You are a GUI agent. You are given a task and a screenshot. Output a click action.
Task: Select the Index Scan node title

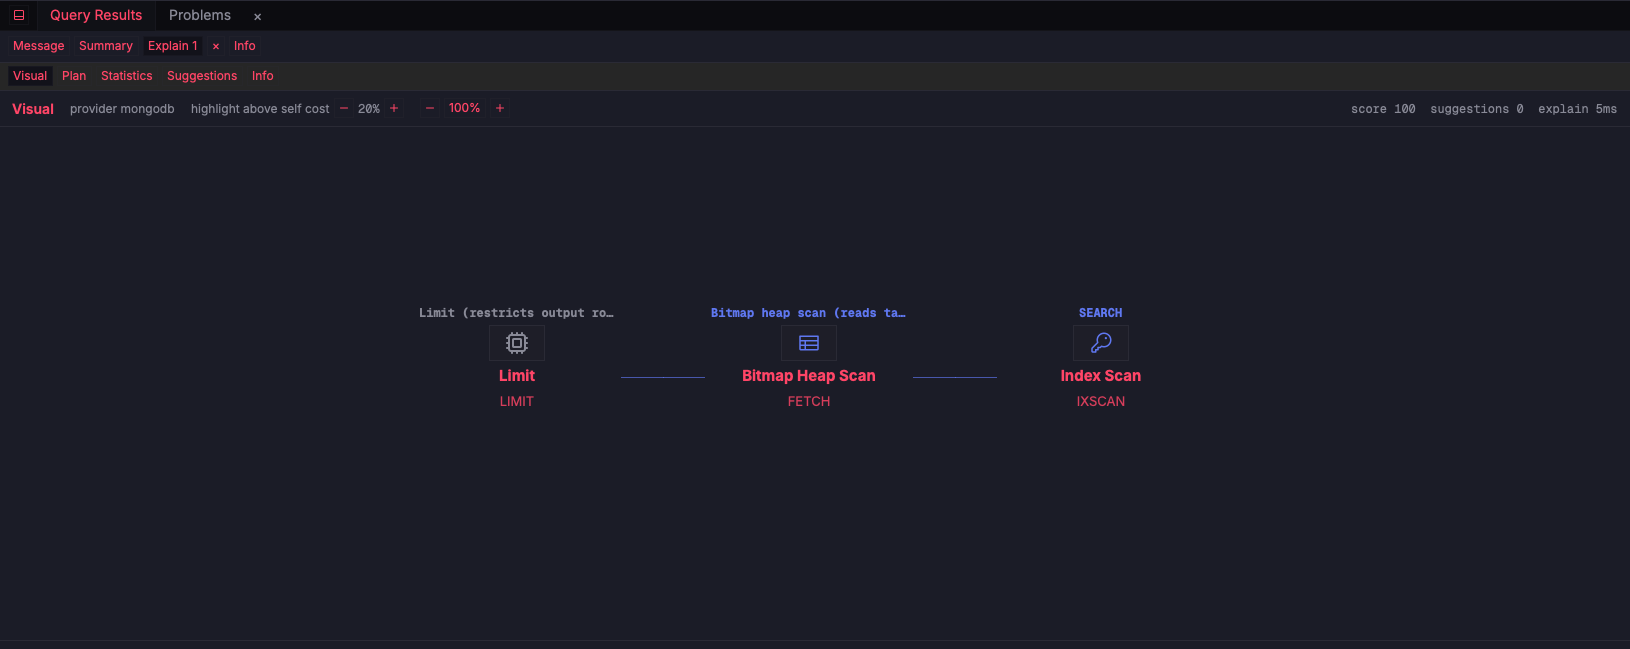pos(1101,376)
